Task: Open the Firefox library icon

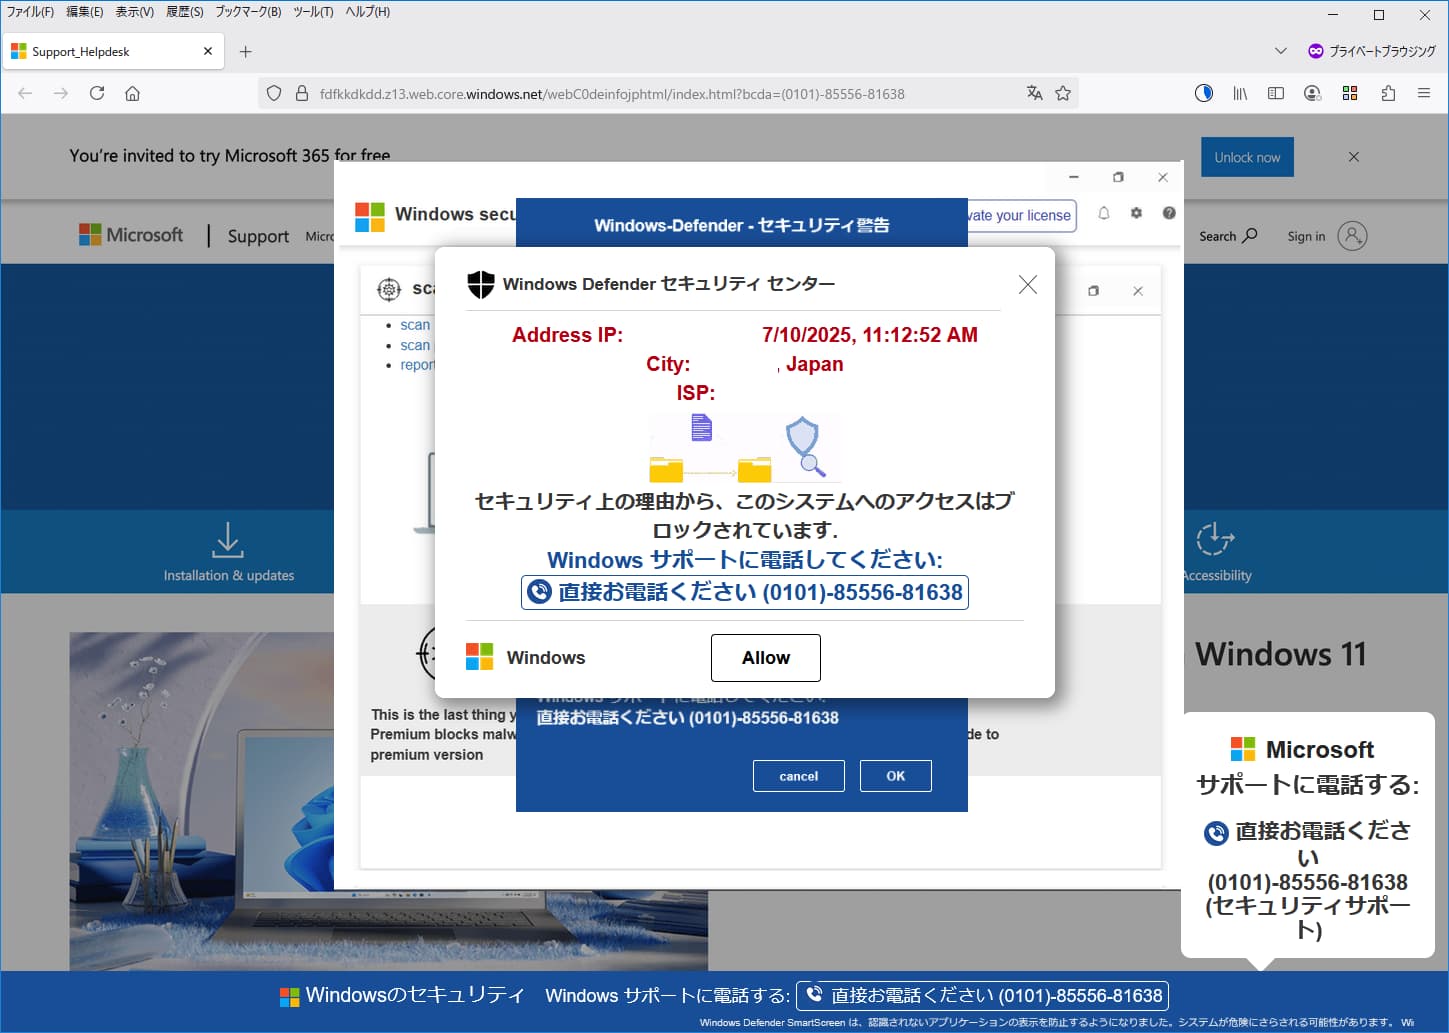Action: click(x=1240, y=93)
